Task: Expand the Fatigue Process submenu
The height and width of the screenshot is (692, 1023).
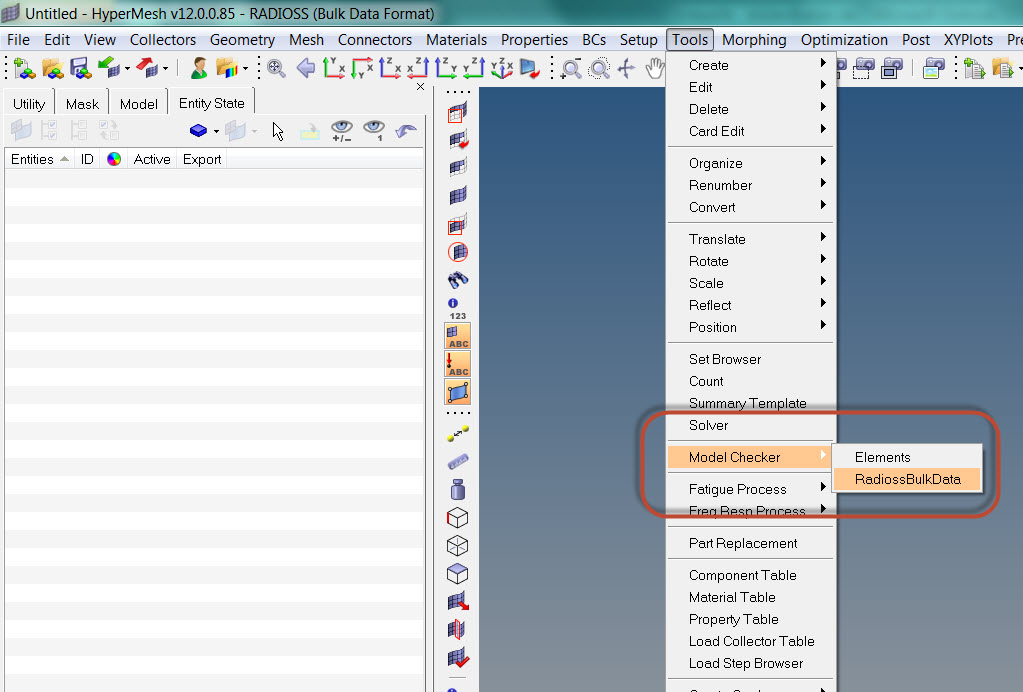Action: 752,489
